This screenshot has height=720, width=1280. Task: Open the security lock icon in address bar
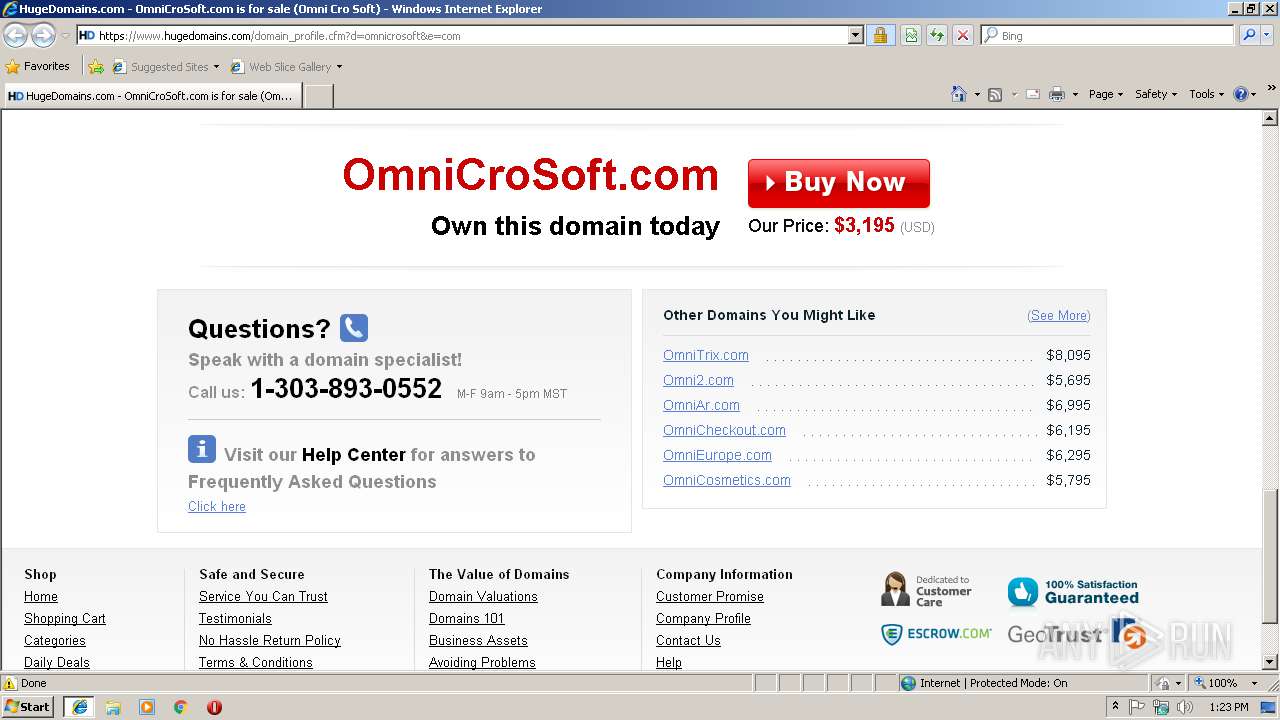[x=880, y=35]
